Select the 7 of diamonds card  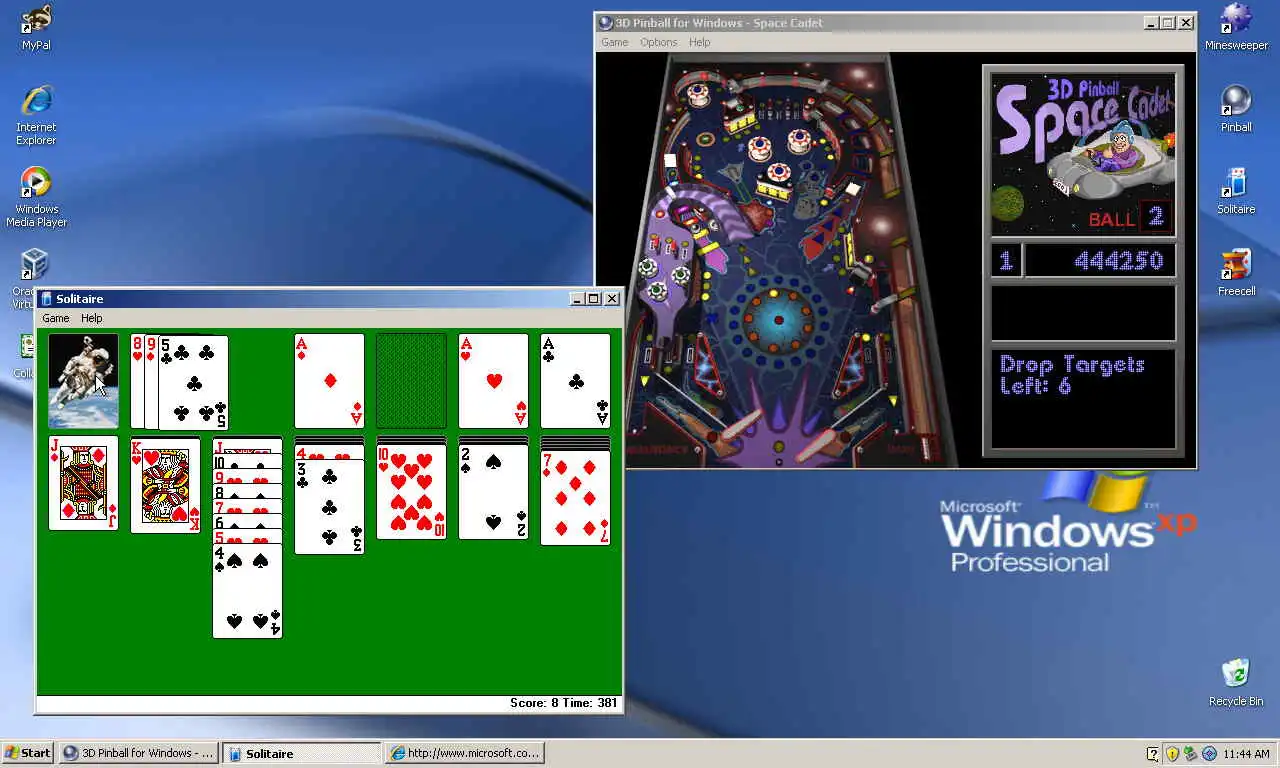pos(575,498)
